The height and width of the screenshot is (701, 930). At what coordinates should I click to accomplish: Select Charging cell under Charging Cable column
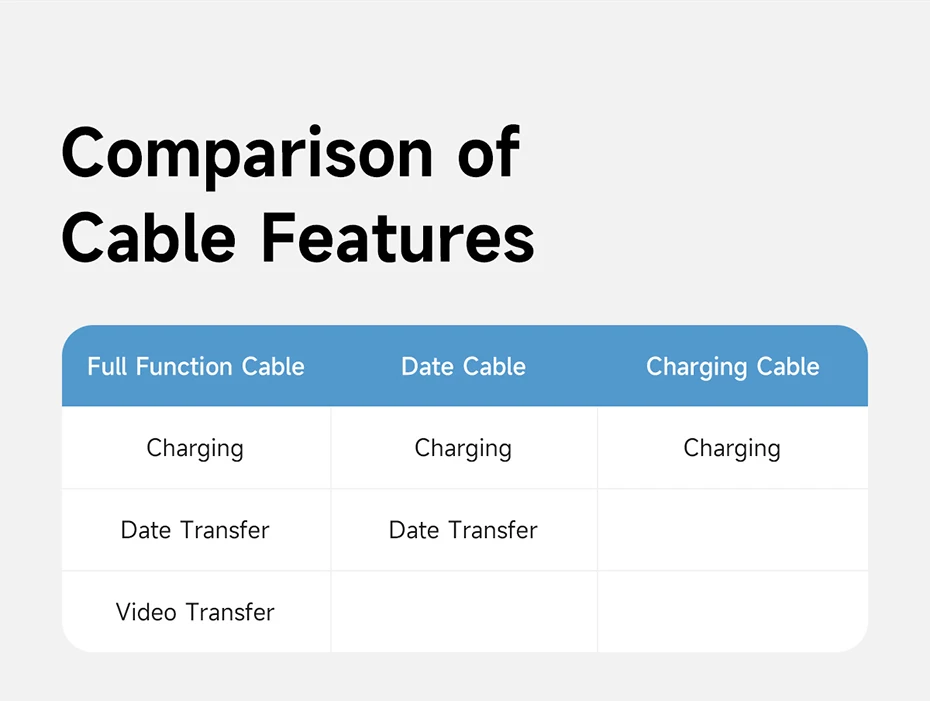point(732,448)
